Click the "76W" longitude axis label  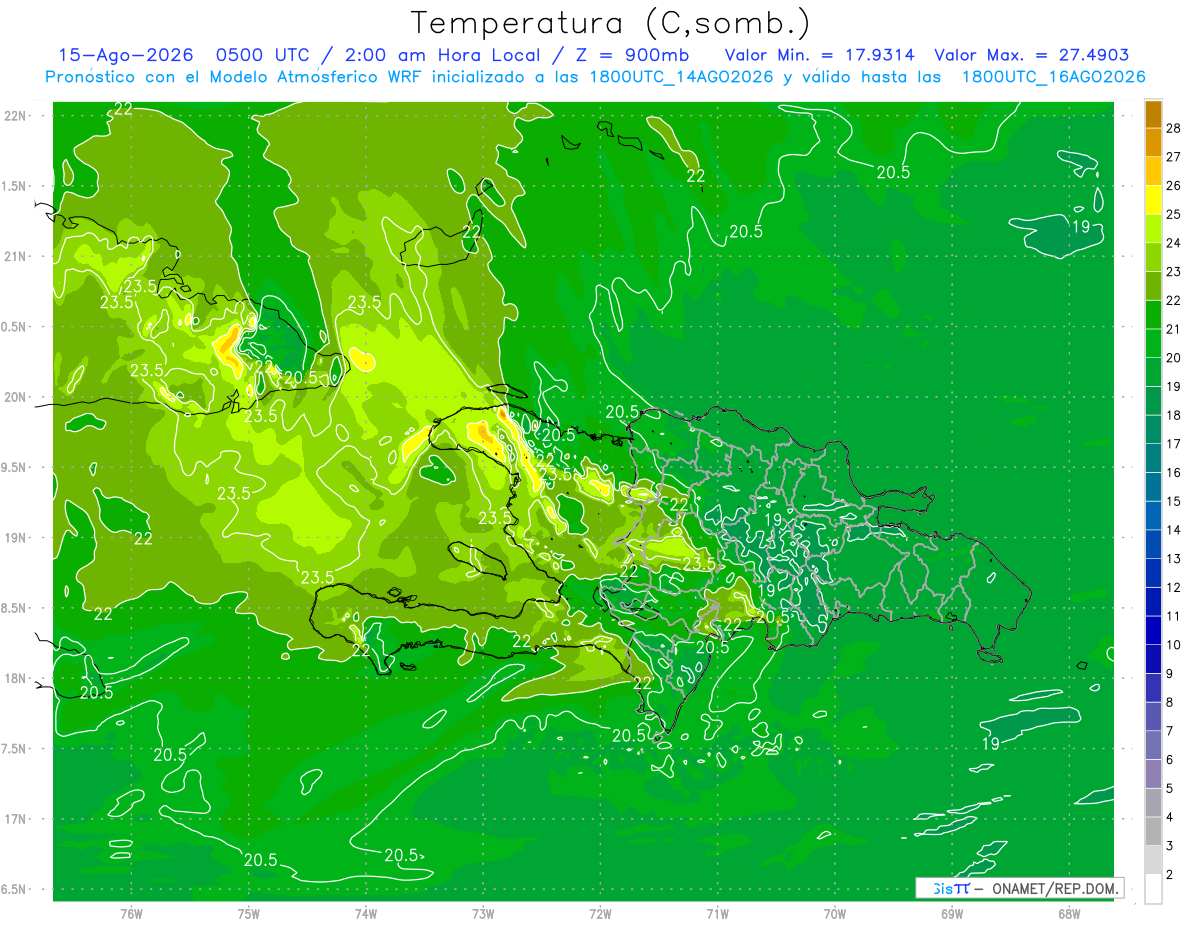131,913
